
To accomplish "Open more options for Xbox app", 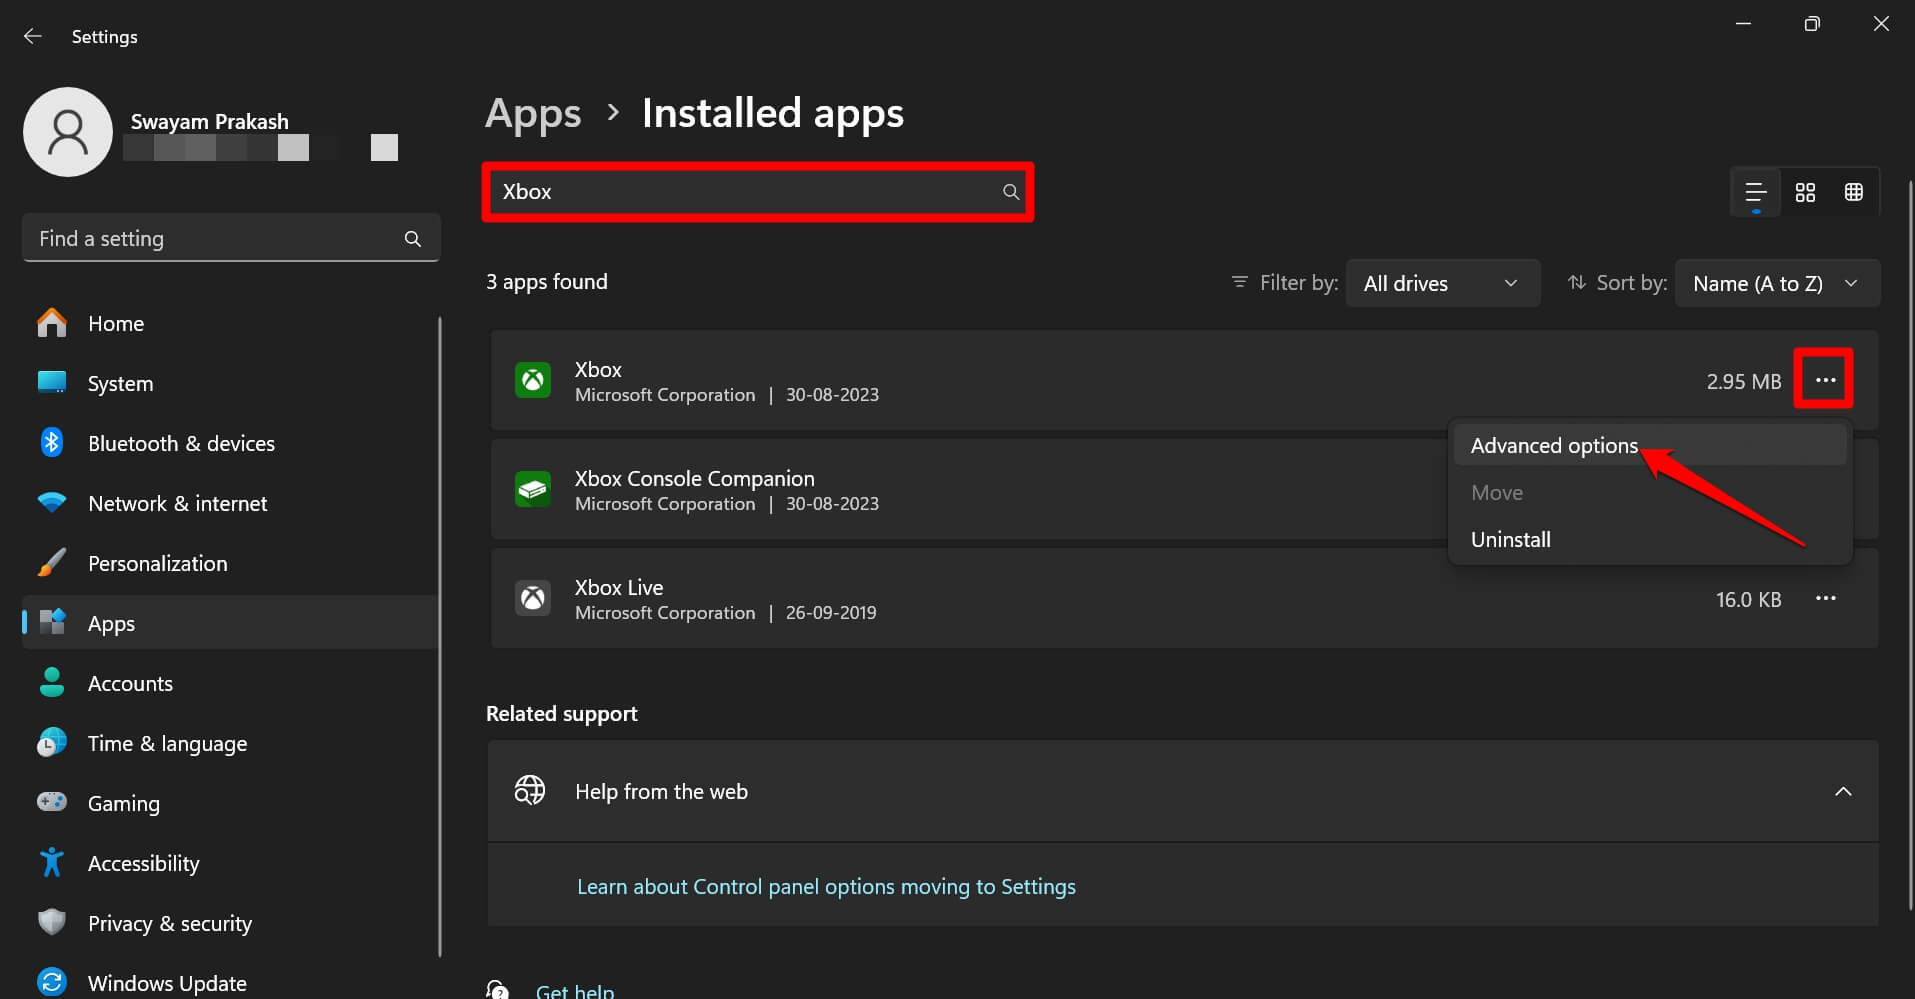I will 1825,380.
